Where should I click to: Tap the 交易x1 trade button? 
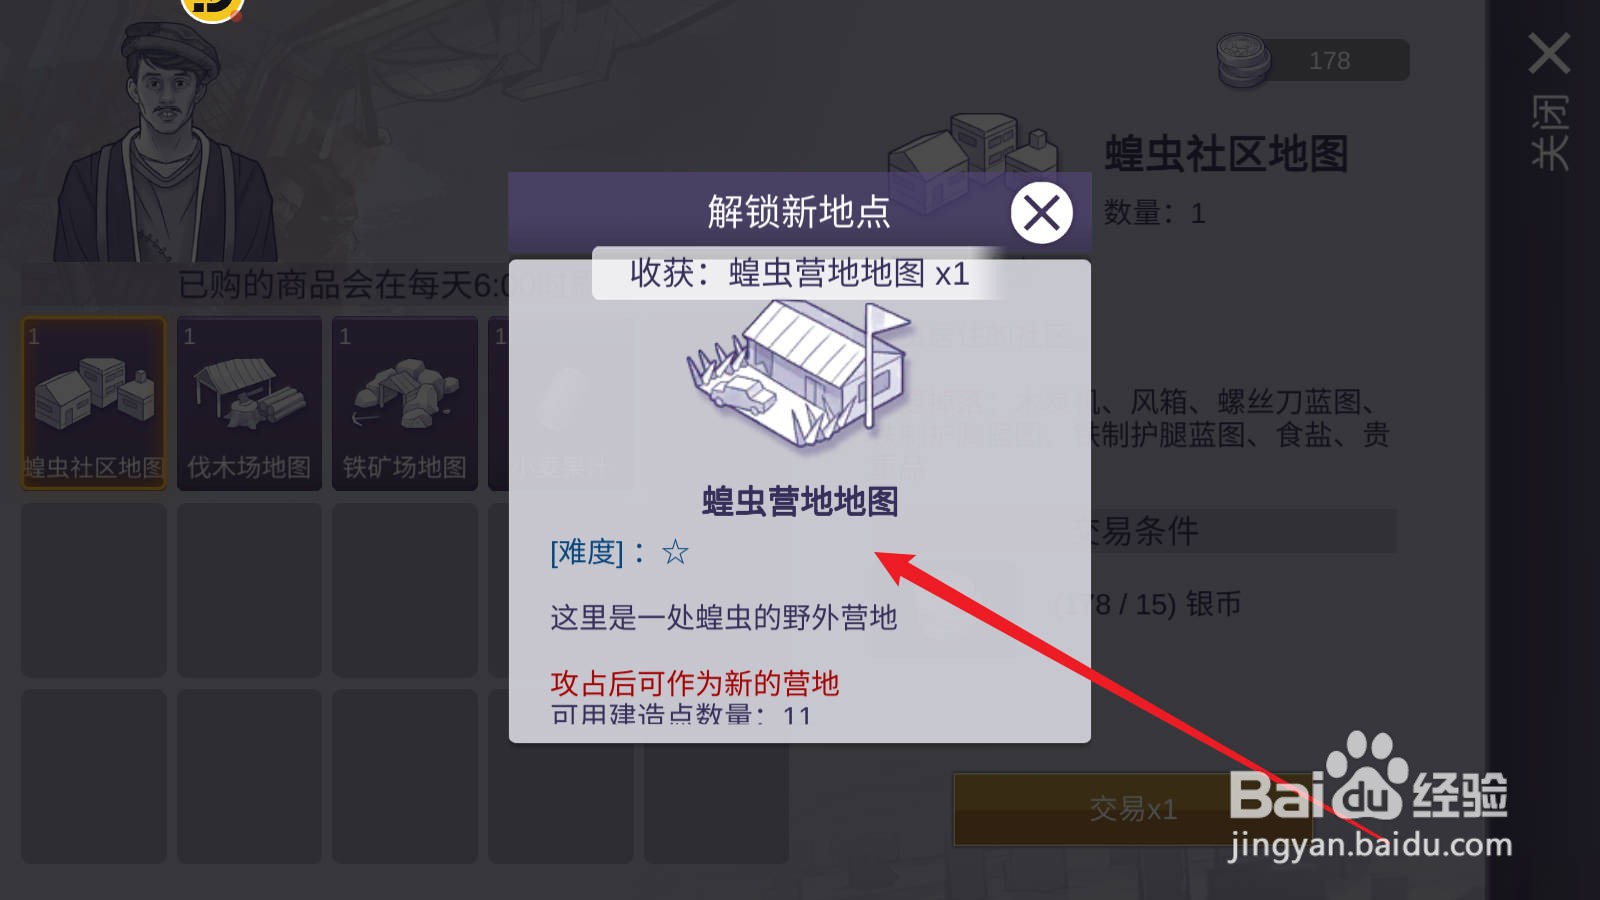1132,809
